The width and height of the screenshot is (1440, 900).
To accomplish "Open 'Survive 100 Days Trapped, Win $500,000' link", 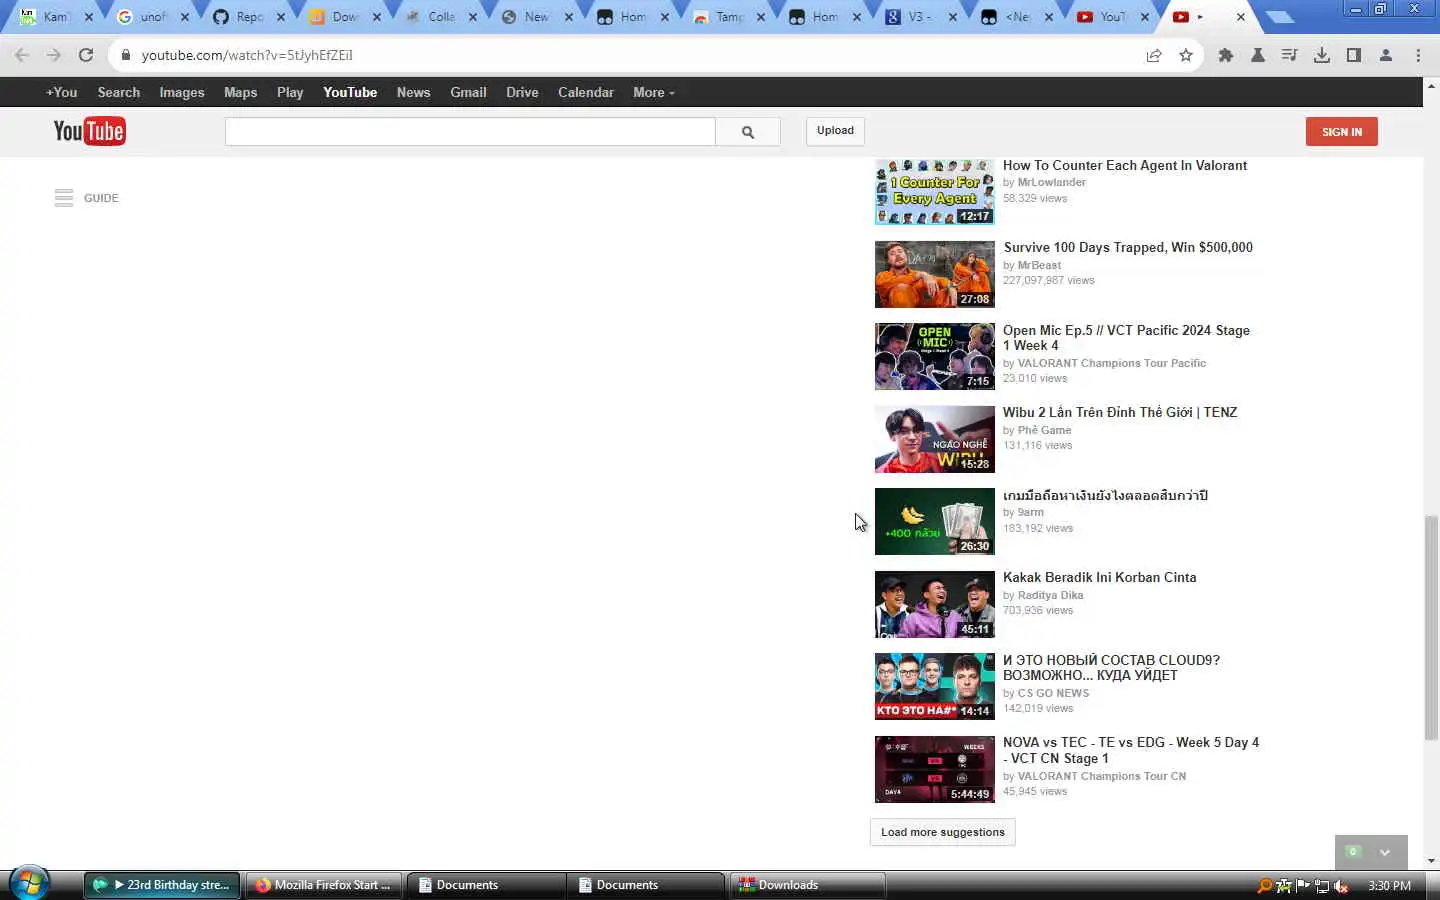I will coord(1128,248).
